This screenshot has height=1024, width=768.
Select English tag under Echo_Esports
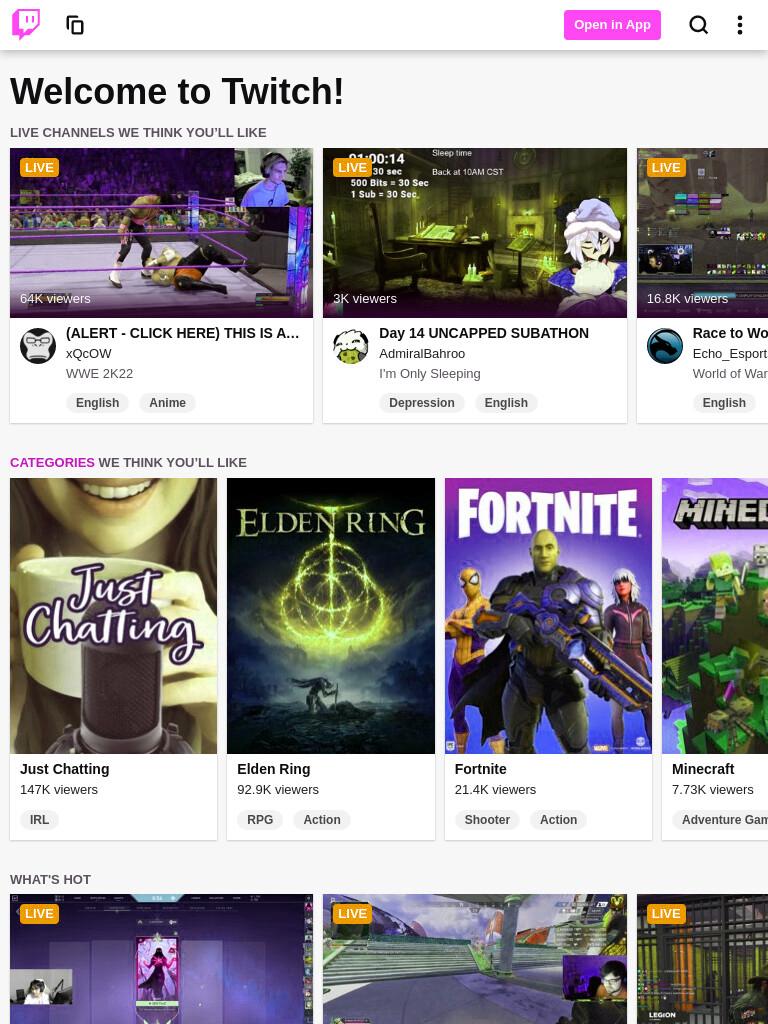pos(724,402)
